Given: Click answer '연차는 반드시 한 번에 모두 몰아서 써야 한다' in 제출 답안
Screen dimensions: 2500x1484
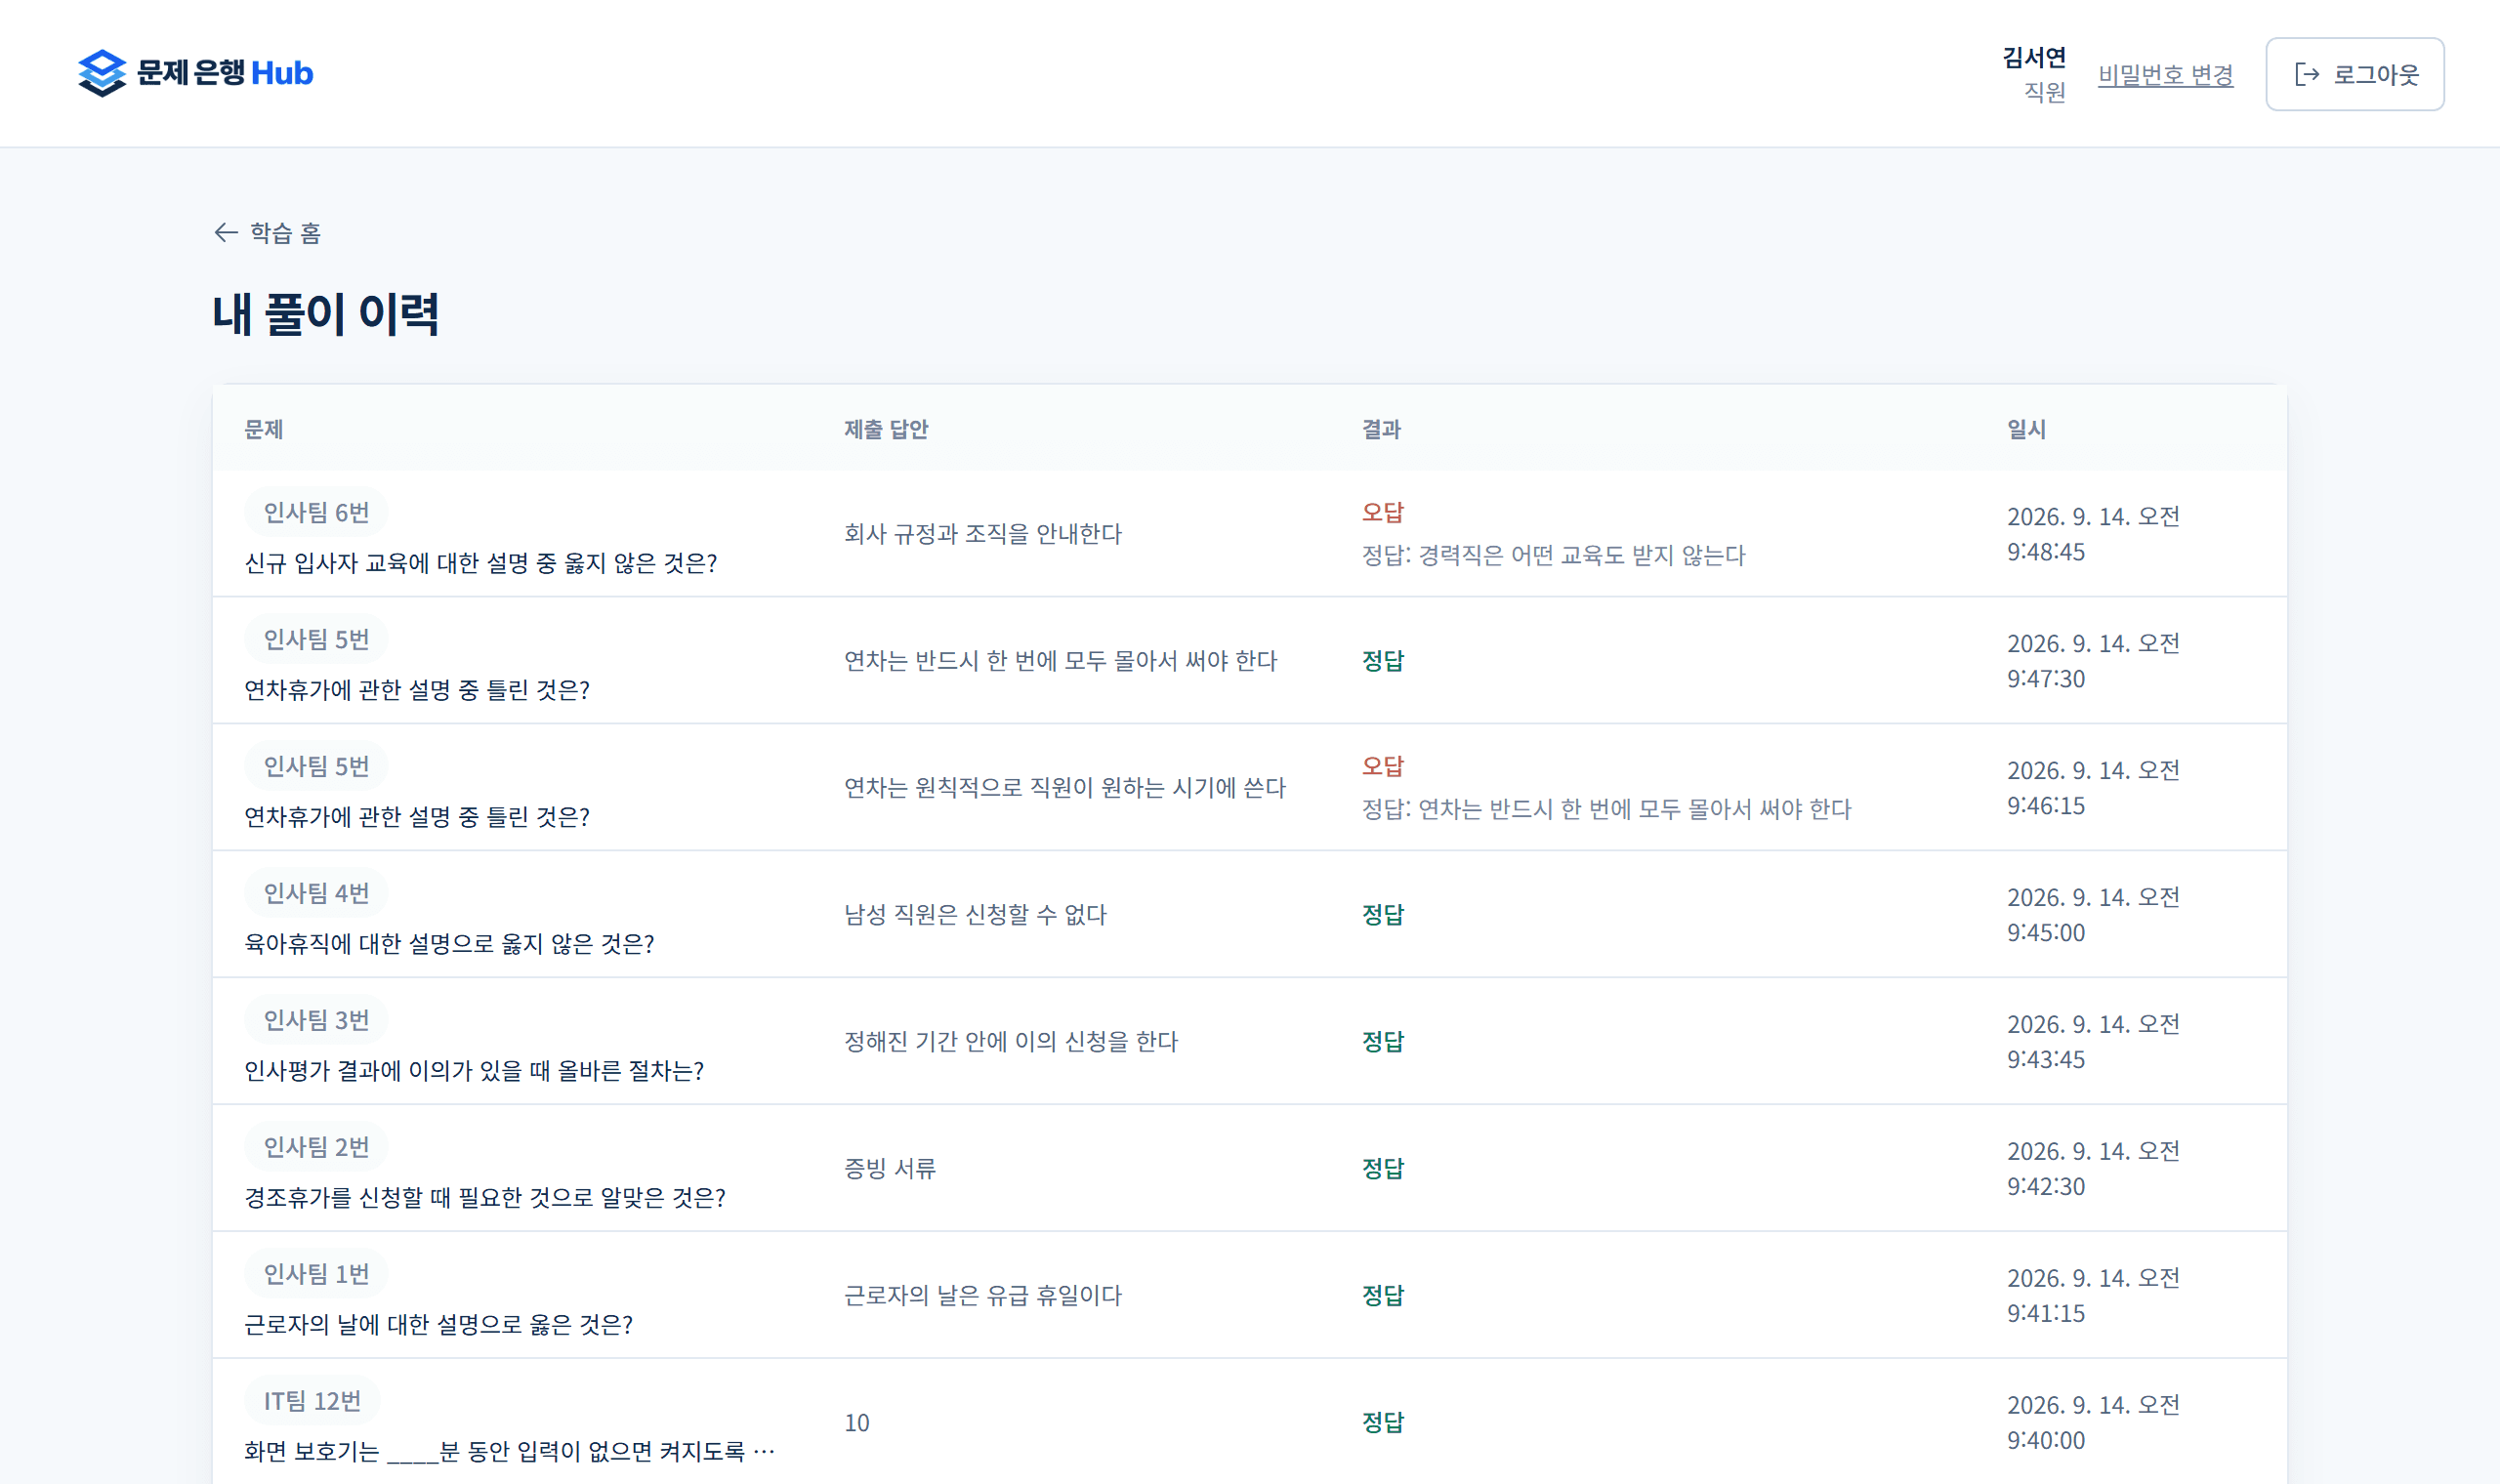Looking at the screenshot, I should [x=1061, y=661].
